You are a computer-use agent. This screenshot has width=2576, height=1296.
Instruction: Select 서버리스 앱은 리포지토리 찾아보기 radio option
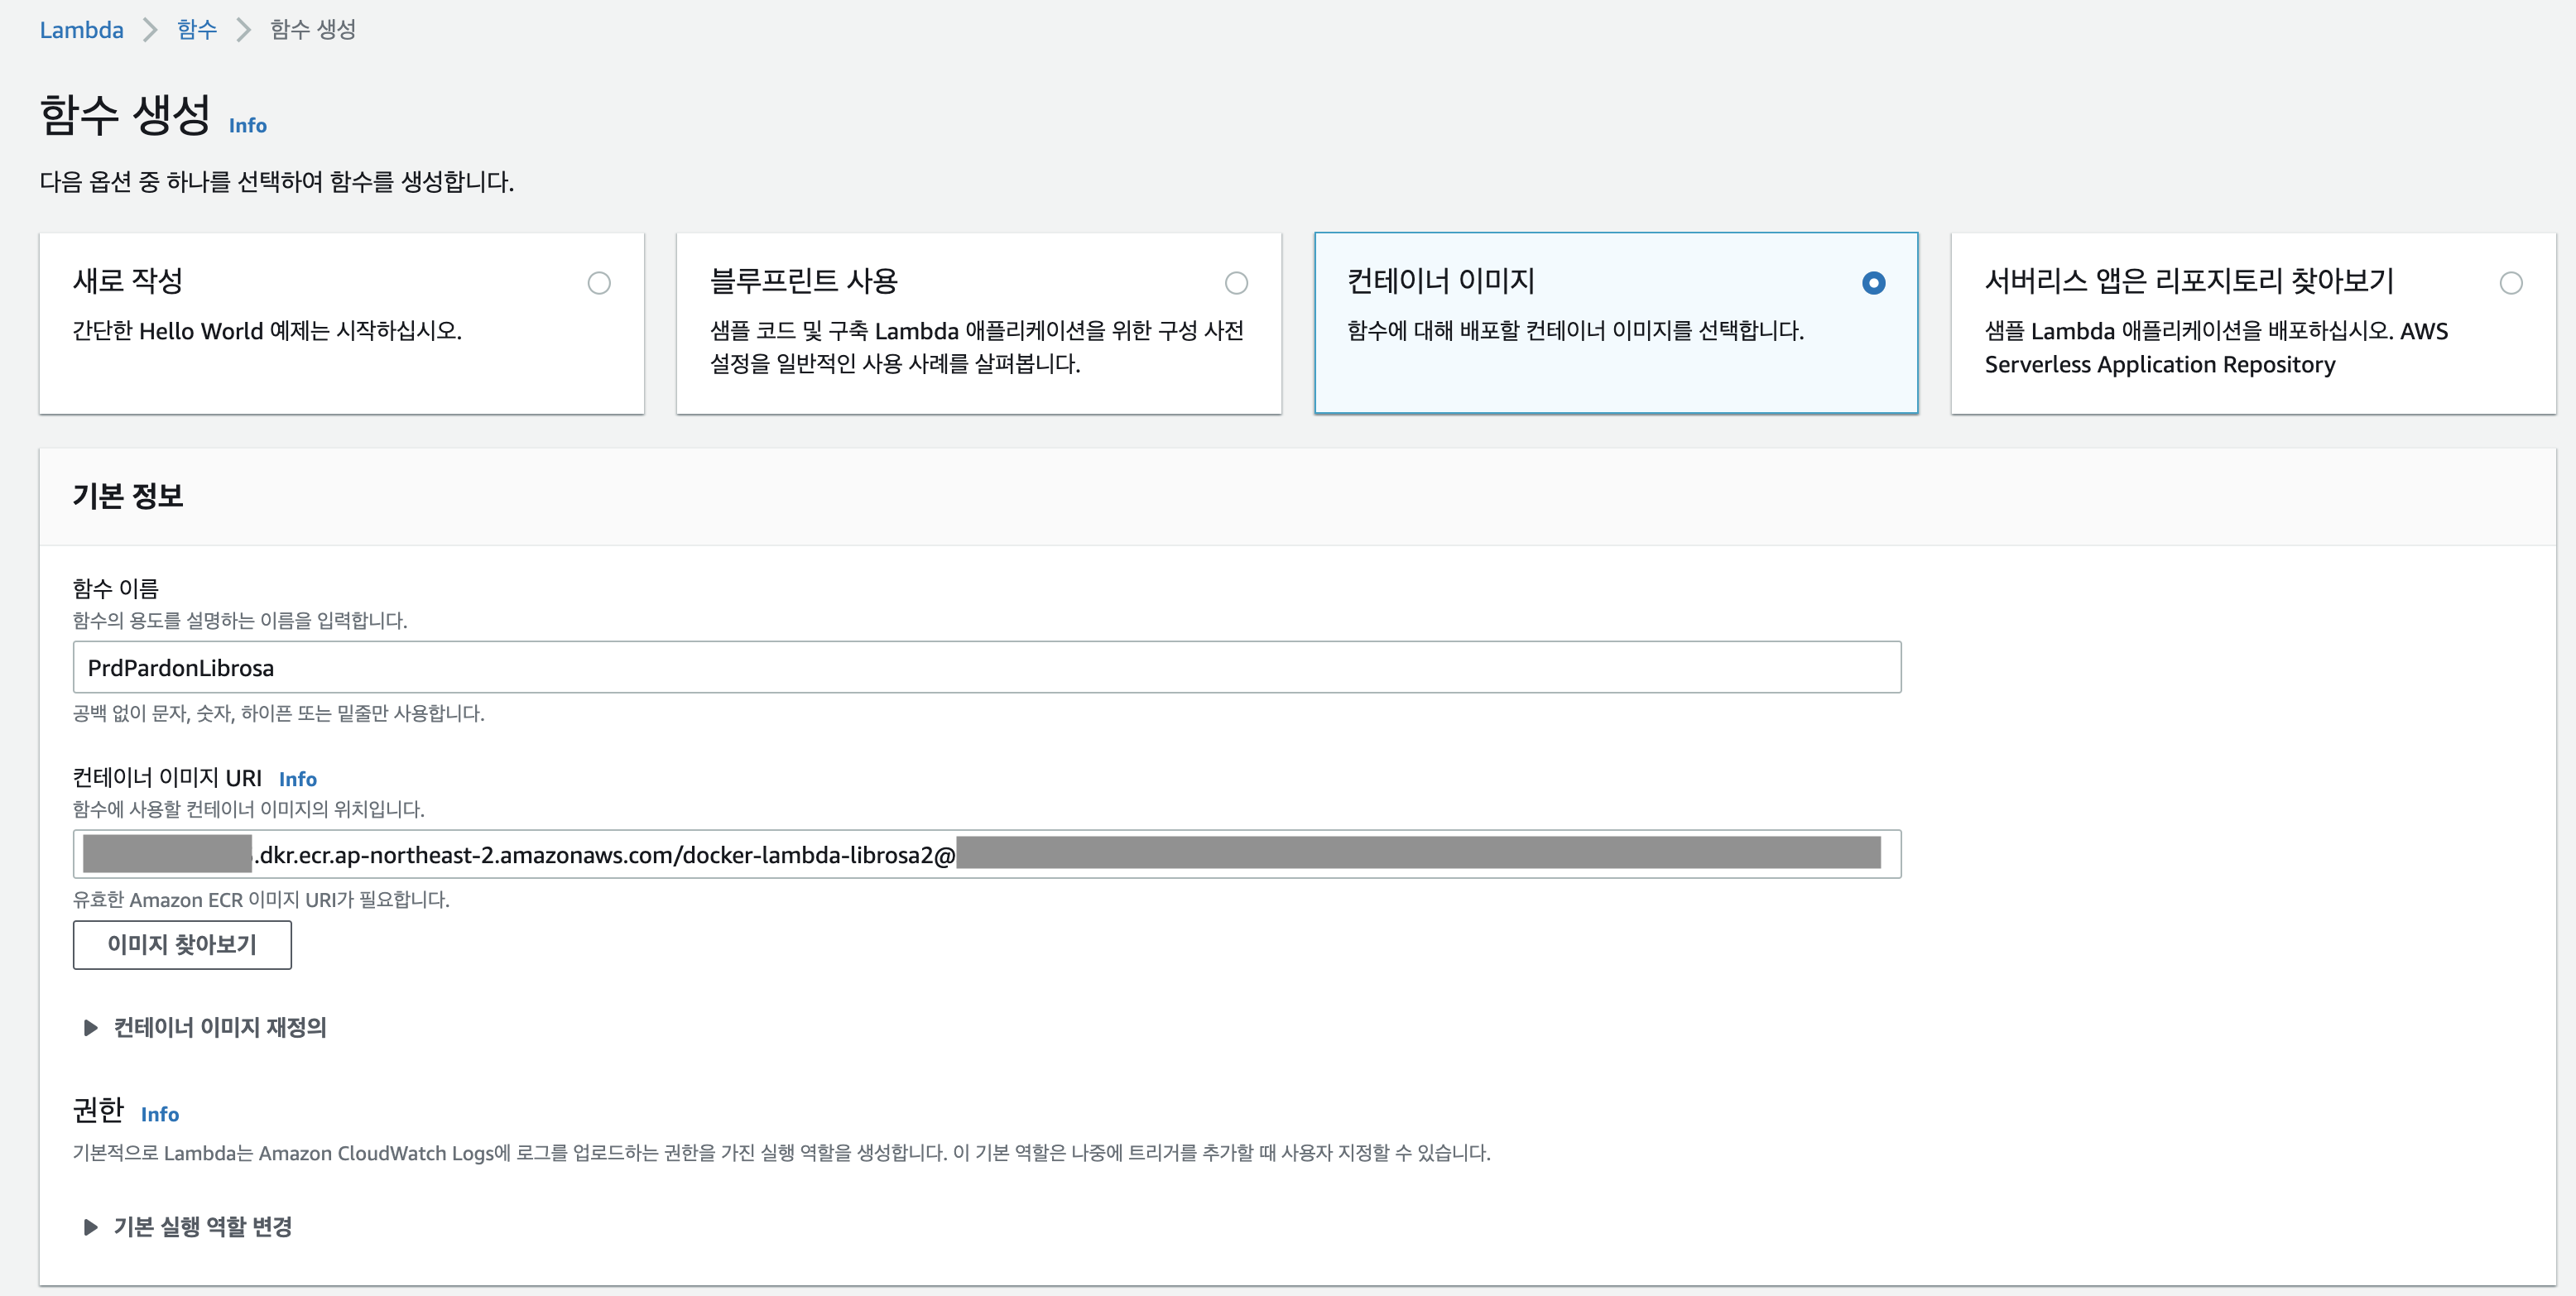[x=2510, y=283]
